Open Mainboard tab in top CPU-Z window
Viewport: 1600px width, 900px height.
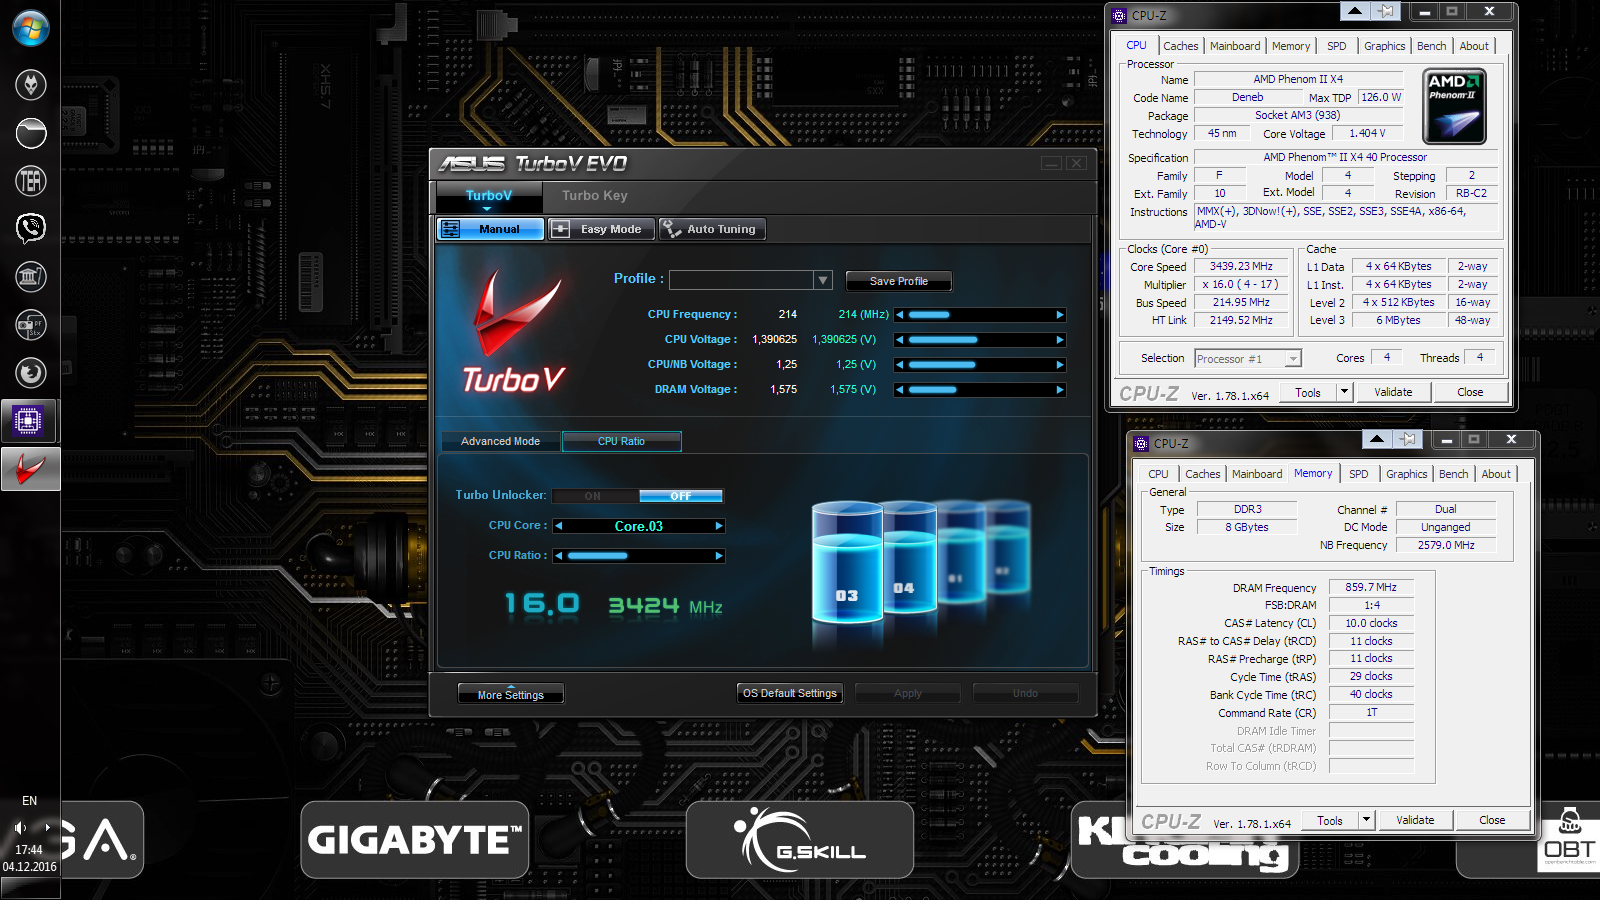point(1235,46)
